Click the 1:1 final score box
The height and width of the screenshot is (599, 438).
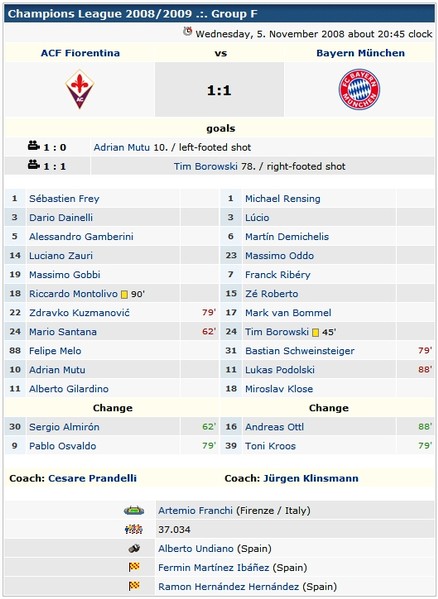tap(219, 90)
